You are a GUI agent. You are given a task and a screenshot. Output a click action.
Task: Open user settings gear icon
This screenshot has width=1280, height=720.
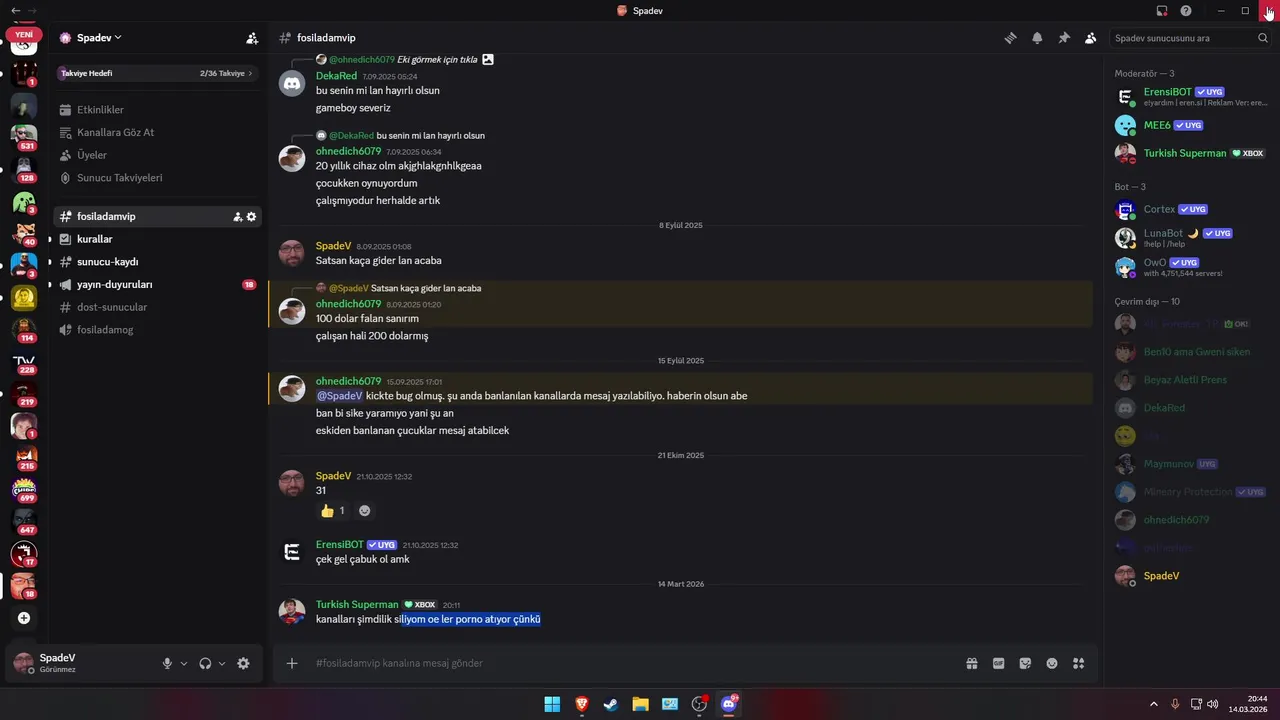click(243, 663)
